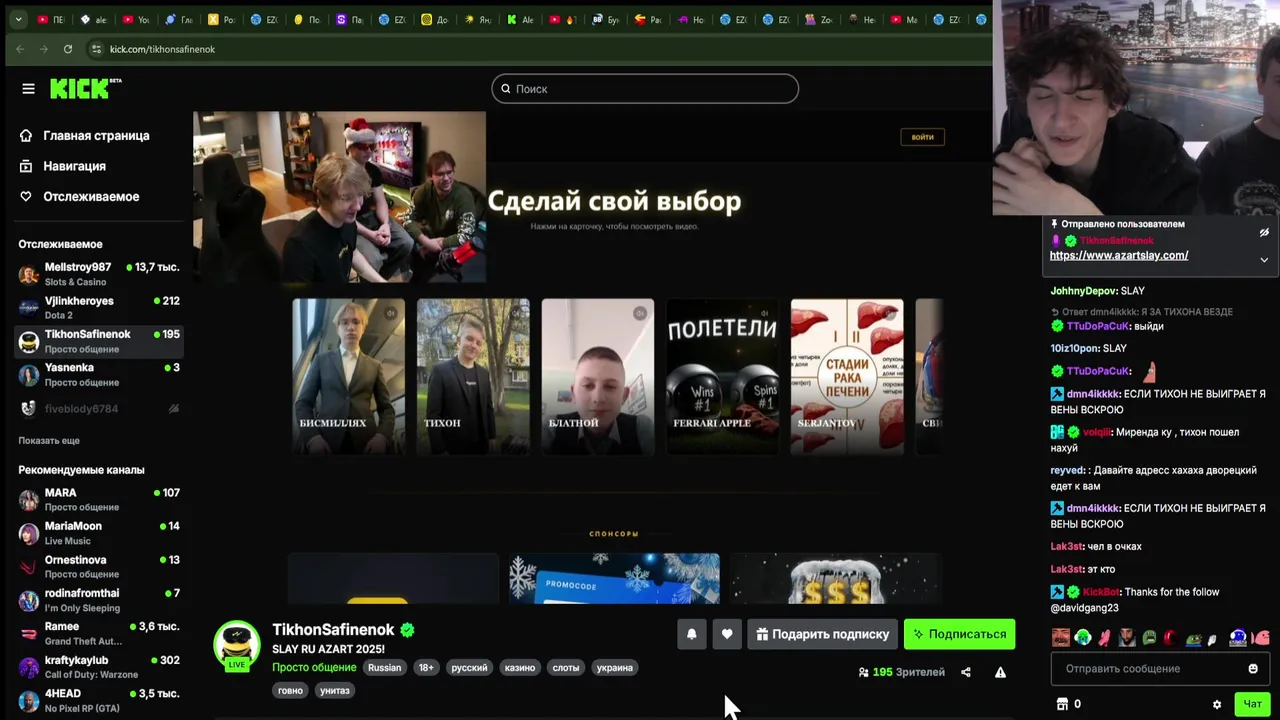The width and height of the screenshot is (1280, 720).
Task: Open the emoji picker in chat input
Action: click(x=1253, y=668)
